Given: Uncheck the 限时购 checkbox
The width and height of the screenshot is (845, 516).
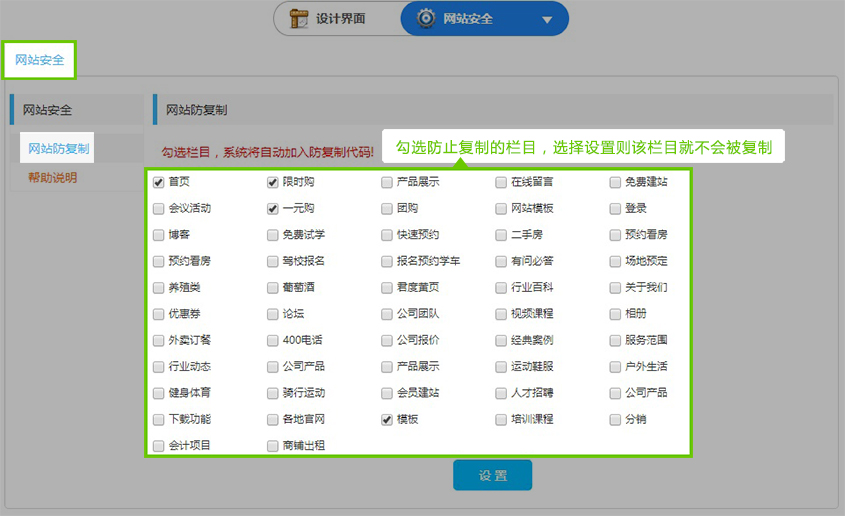Looking at the screenshot, I should tap(273, 182).
